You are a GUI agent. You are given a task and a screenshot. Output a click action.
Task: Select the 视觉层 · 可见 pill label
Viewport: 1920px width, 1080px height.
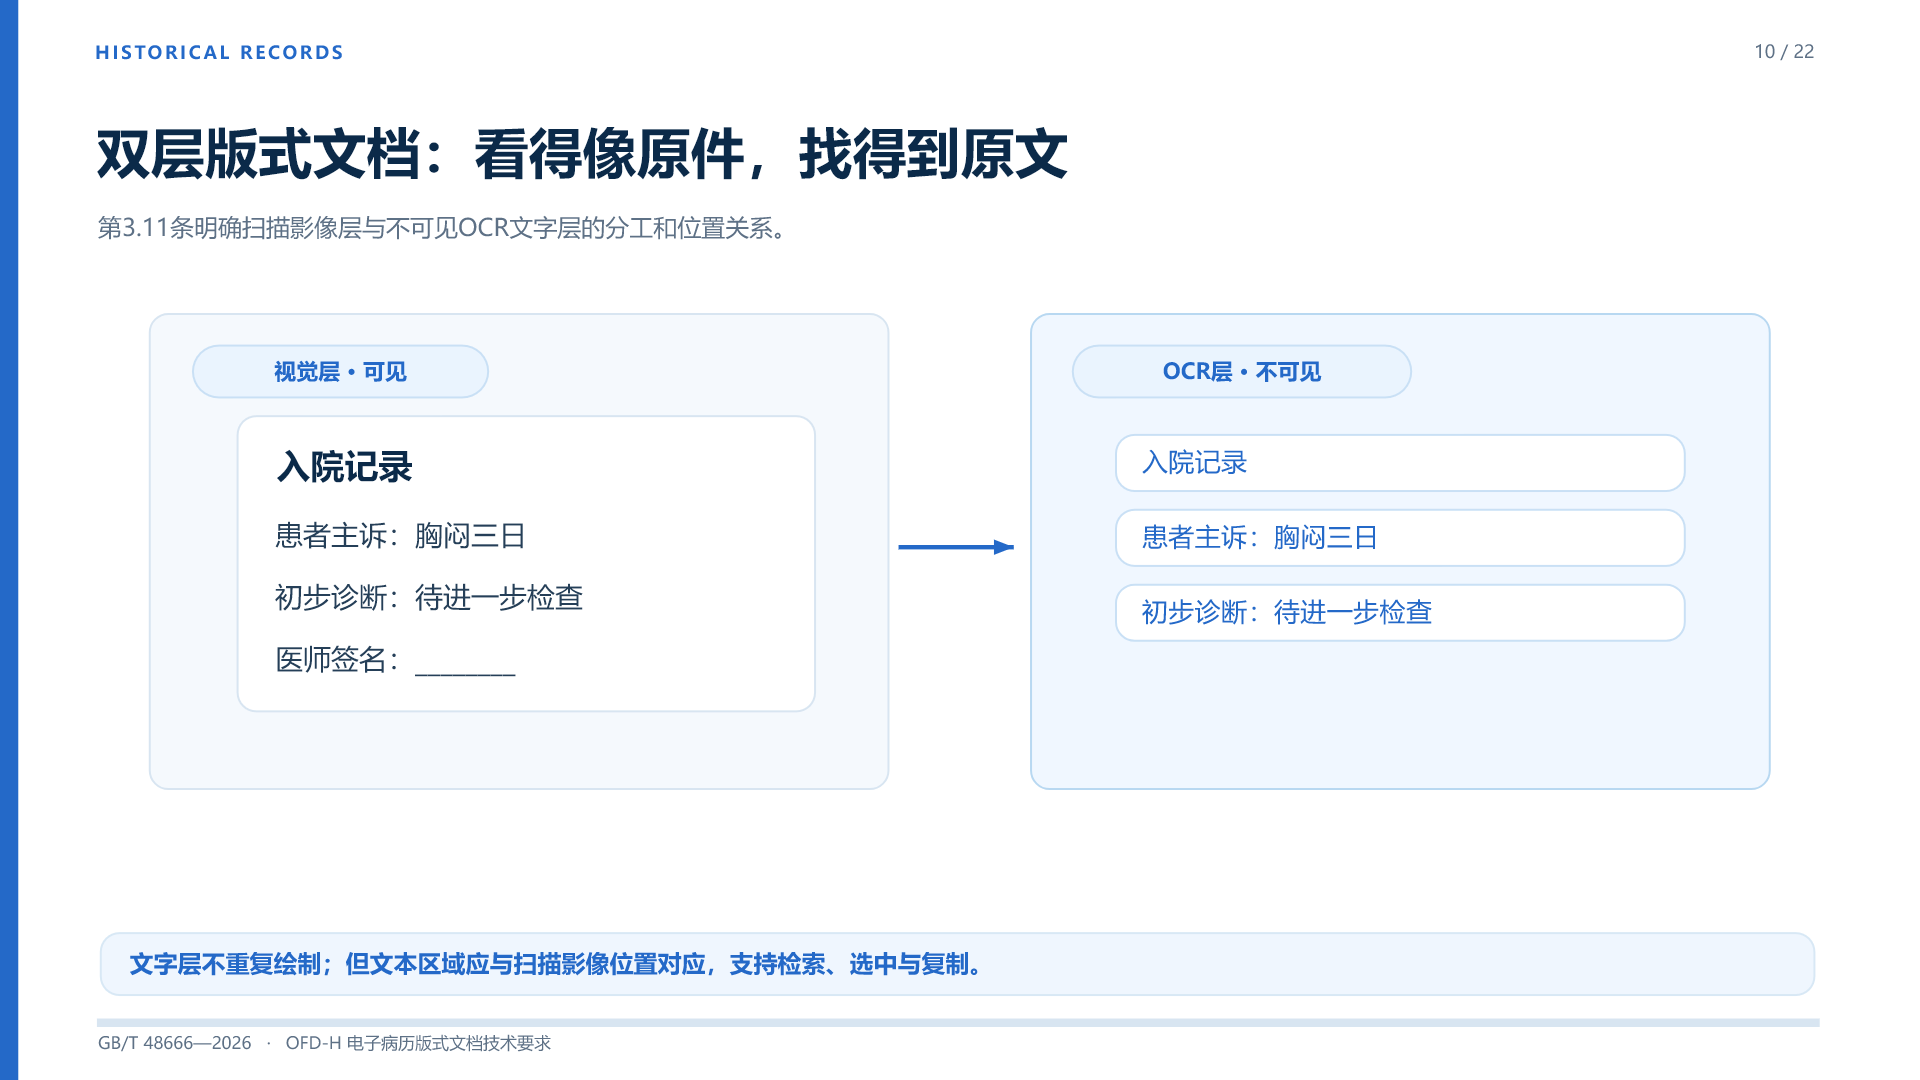point(340,372)
